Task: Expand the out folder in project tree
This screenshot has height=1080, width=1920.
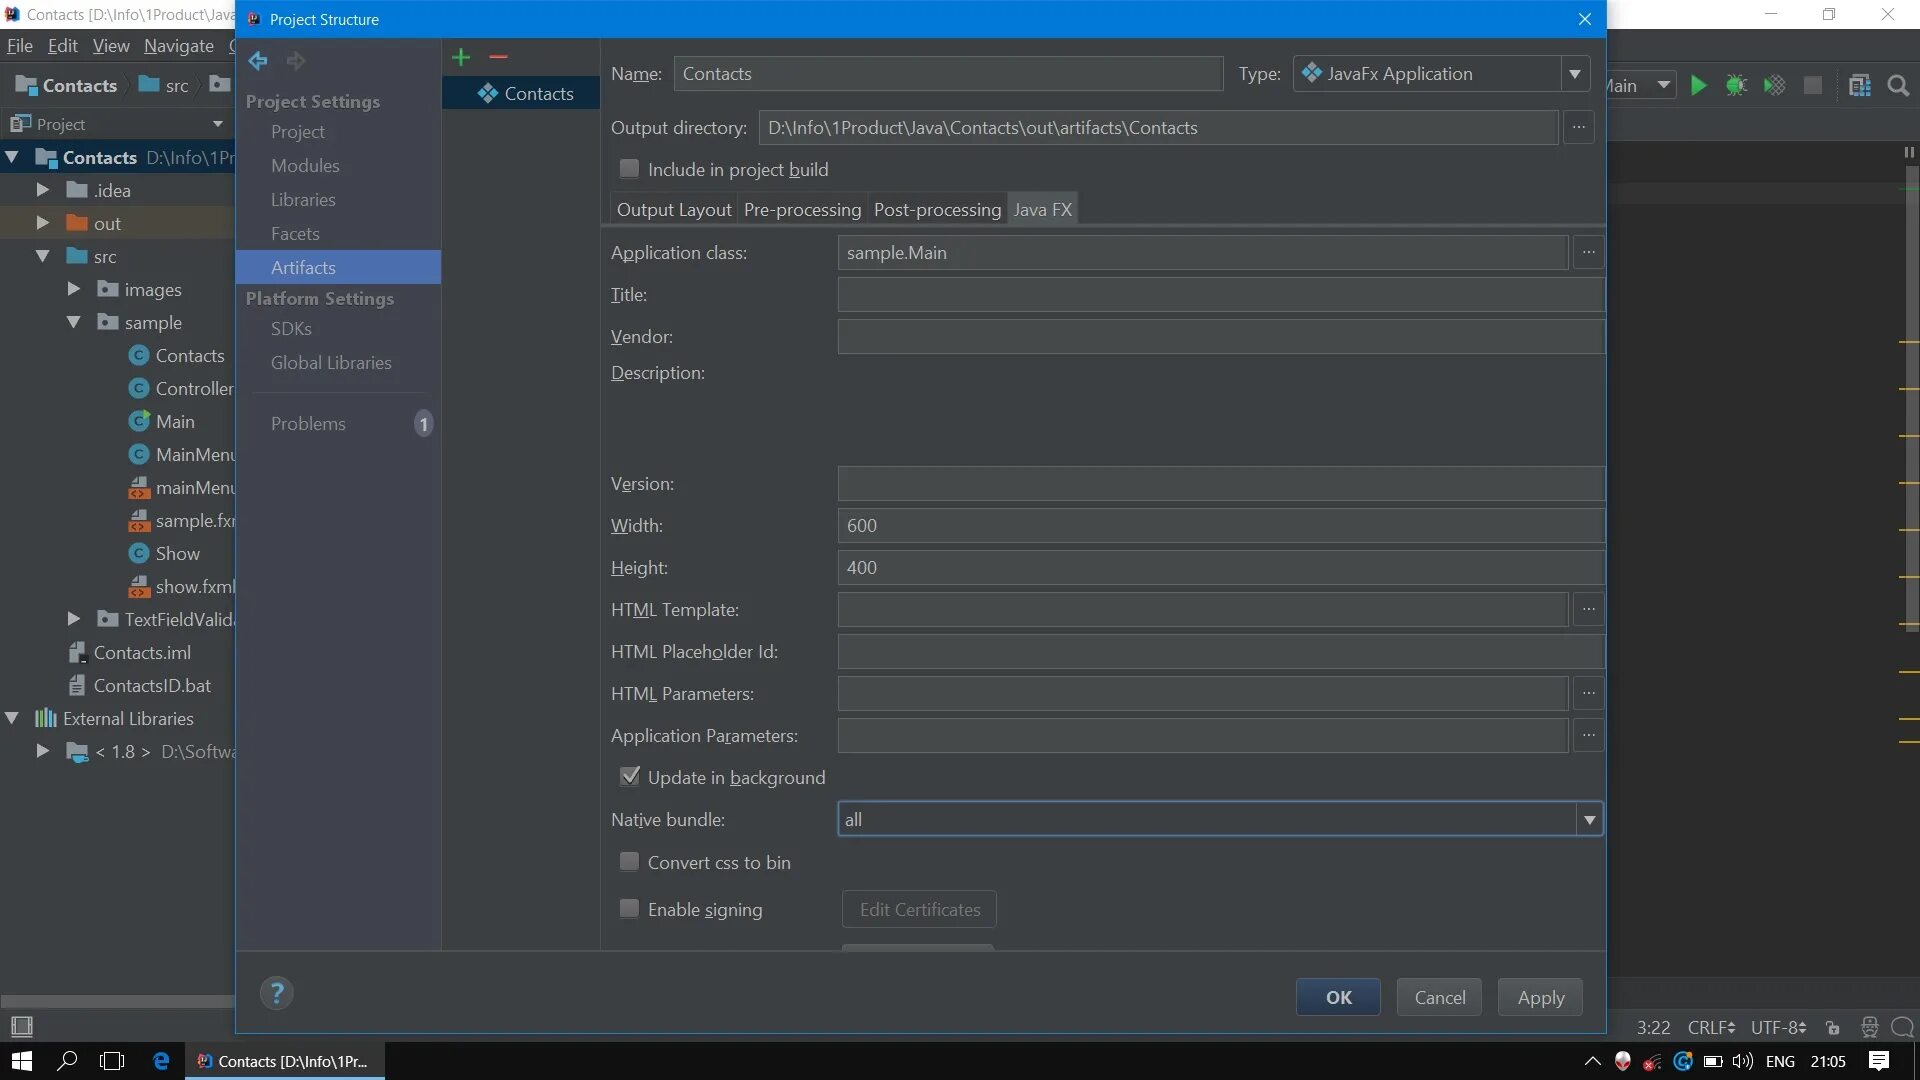Action: pyautogui.click(x=42, y=223)
